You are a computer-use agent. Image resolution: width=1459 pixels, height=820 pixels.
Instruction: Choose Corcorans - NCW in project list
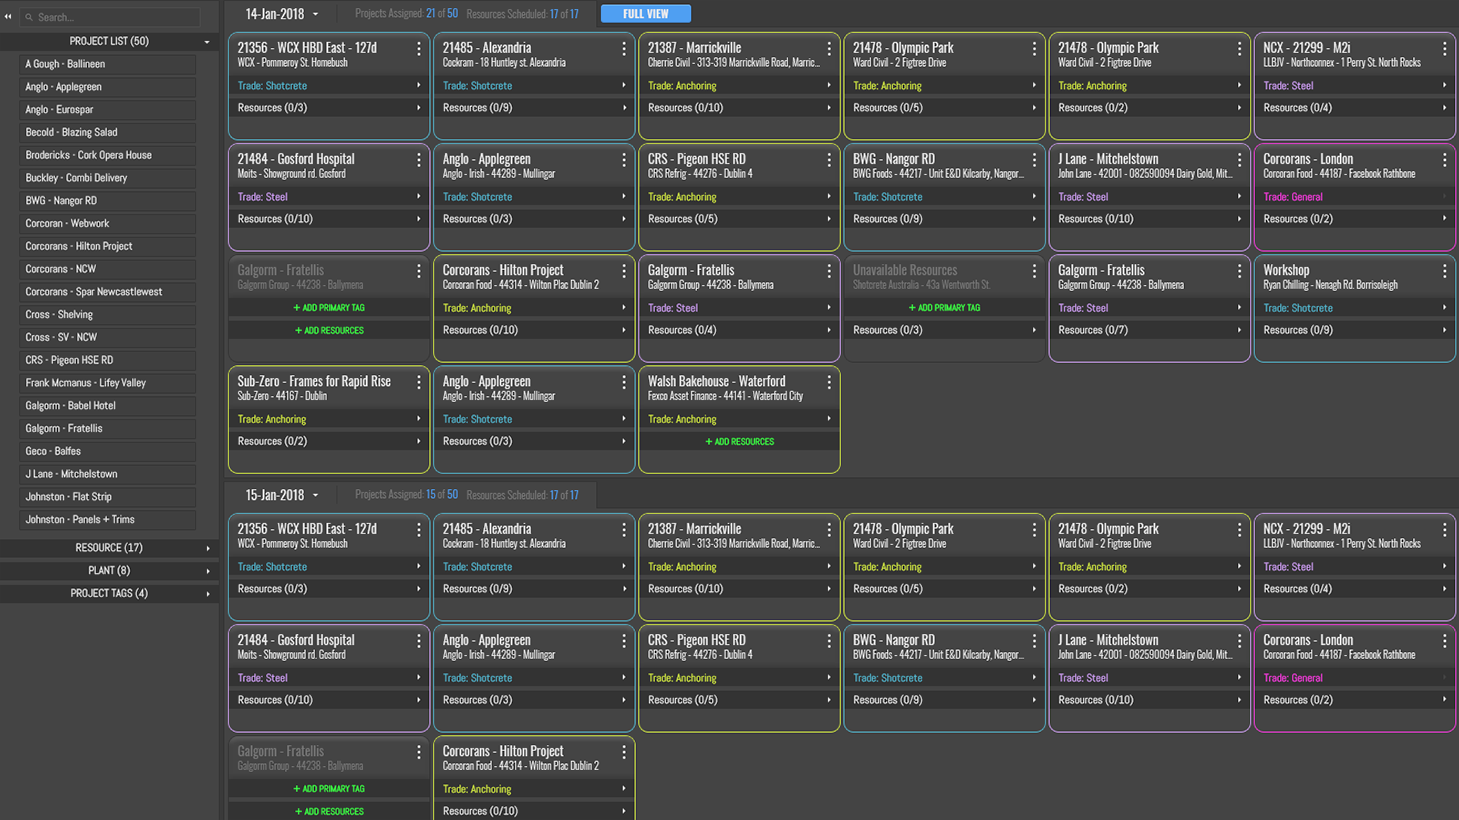[107, 269]
